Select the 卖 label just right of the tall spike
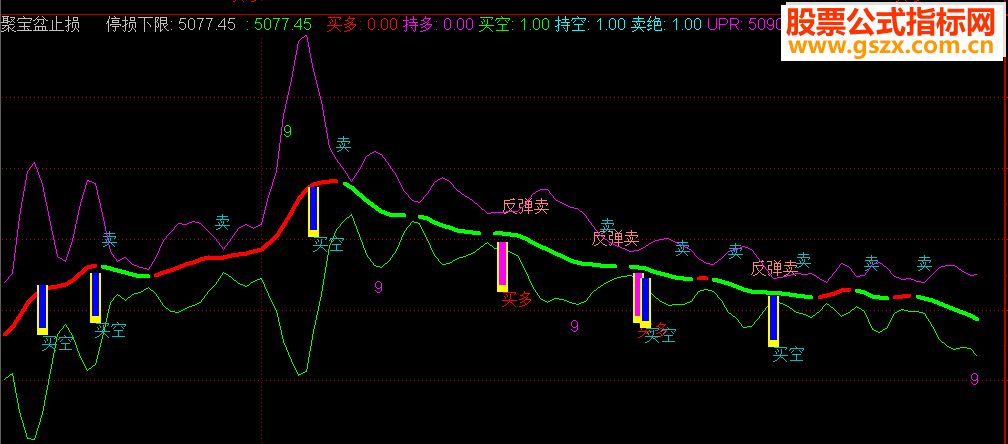Viewport: 1008px width, 444px height. point(344,145)
